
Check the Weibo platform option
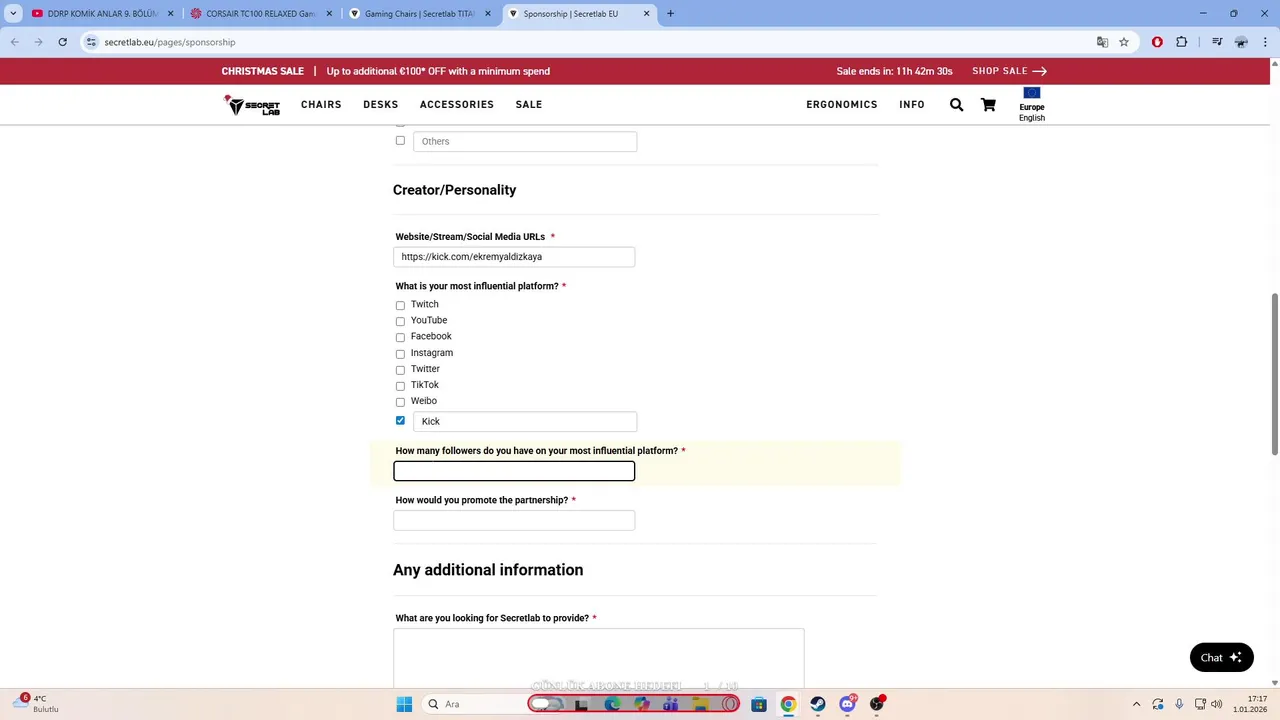[x=400, y=401]
